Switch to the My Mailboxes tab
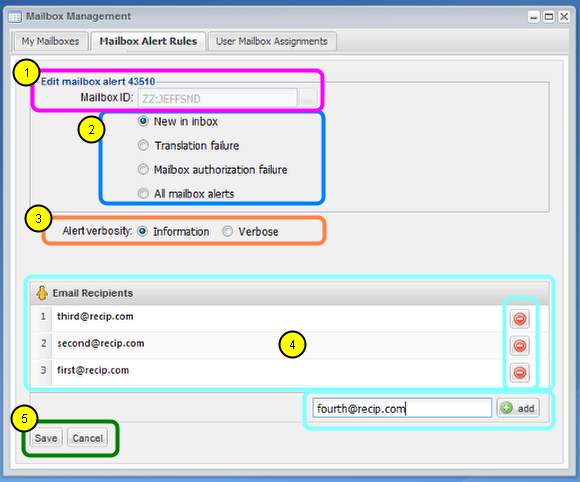 tap(51, 41)
